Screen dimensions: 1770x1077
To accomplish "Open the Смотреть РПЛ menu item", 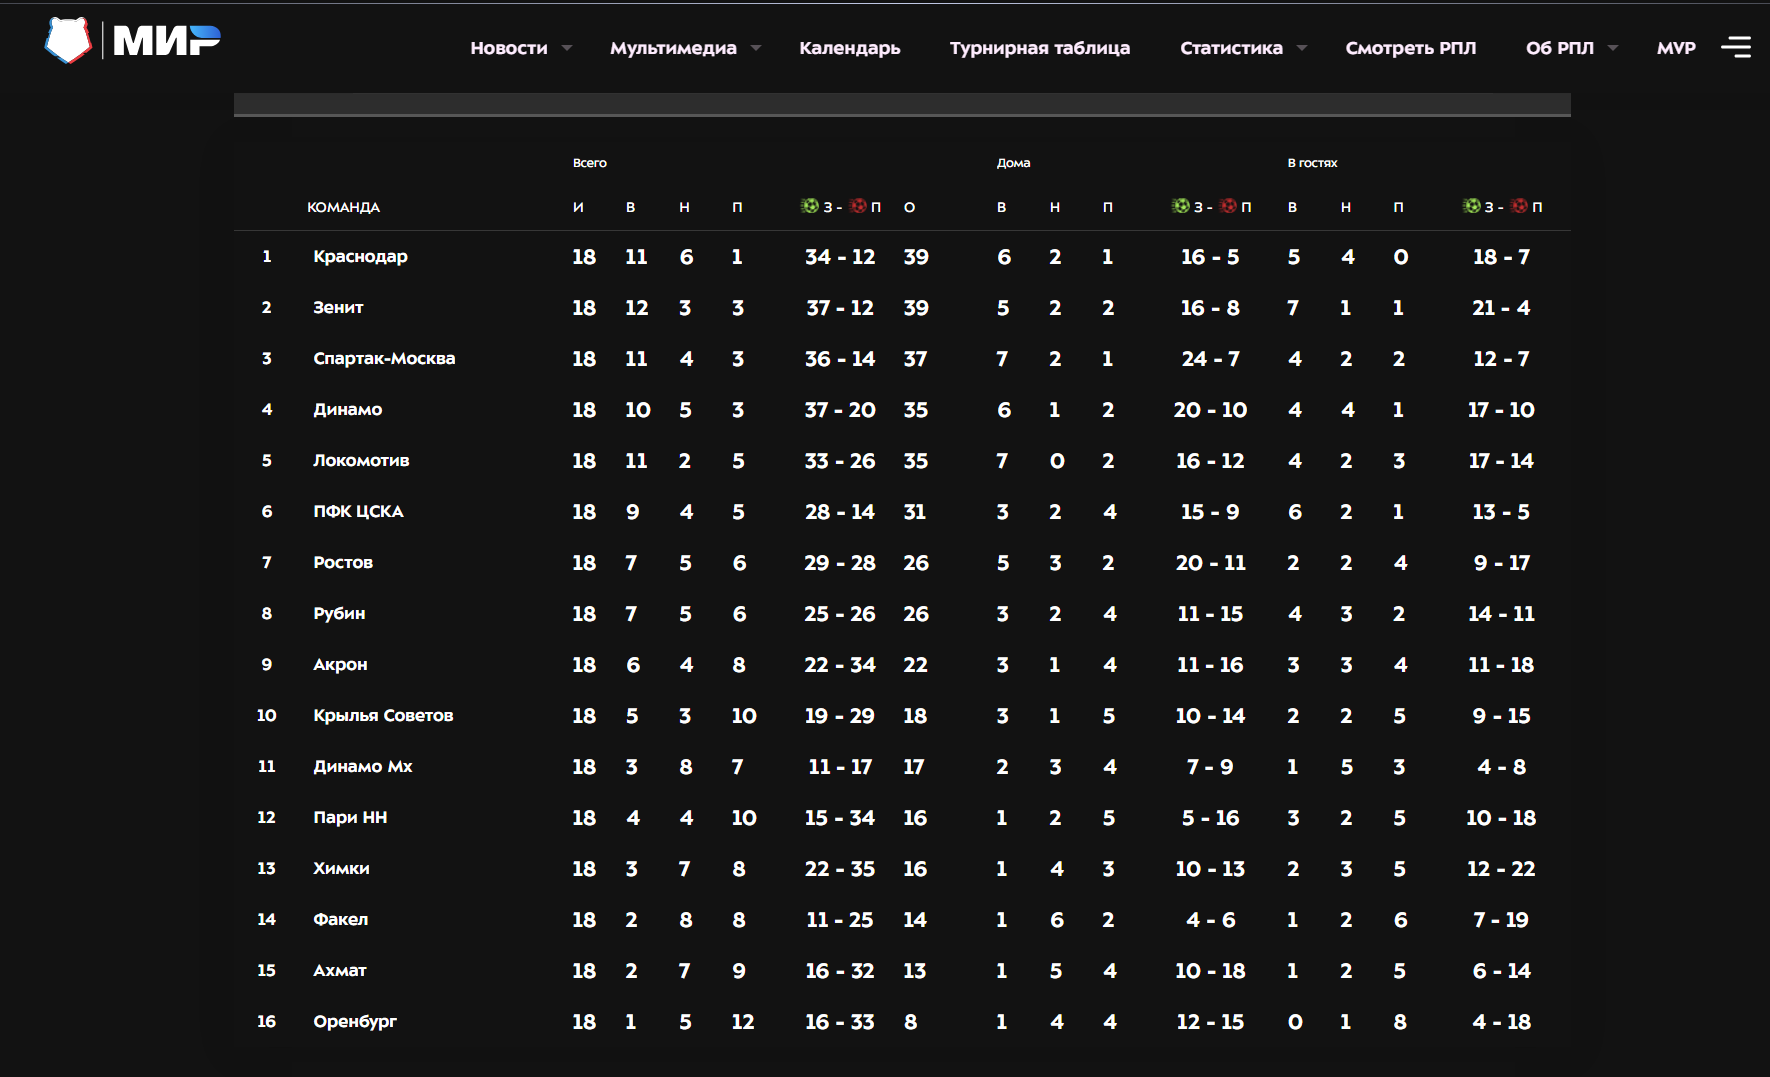I will point(1411,48).
